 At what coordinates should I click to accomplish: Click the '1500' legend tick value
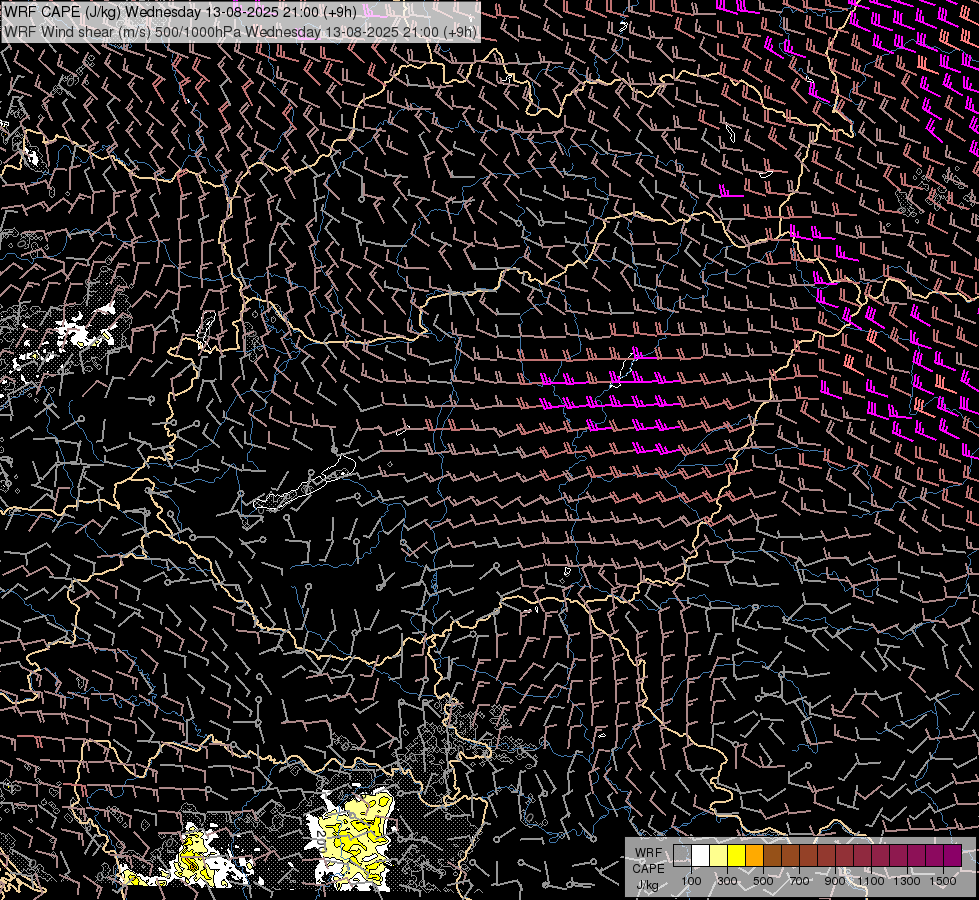click(x=943, y=881)
